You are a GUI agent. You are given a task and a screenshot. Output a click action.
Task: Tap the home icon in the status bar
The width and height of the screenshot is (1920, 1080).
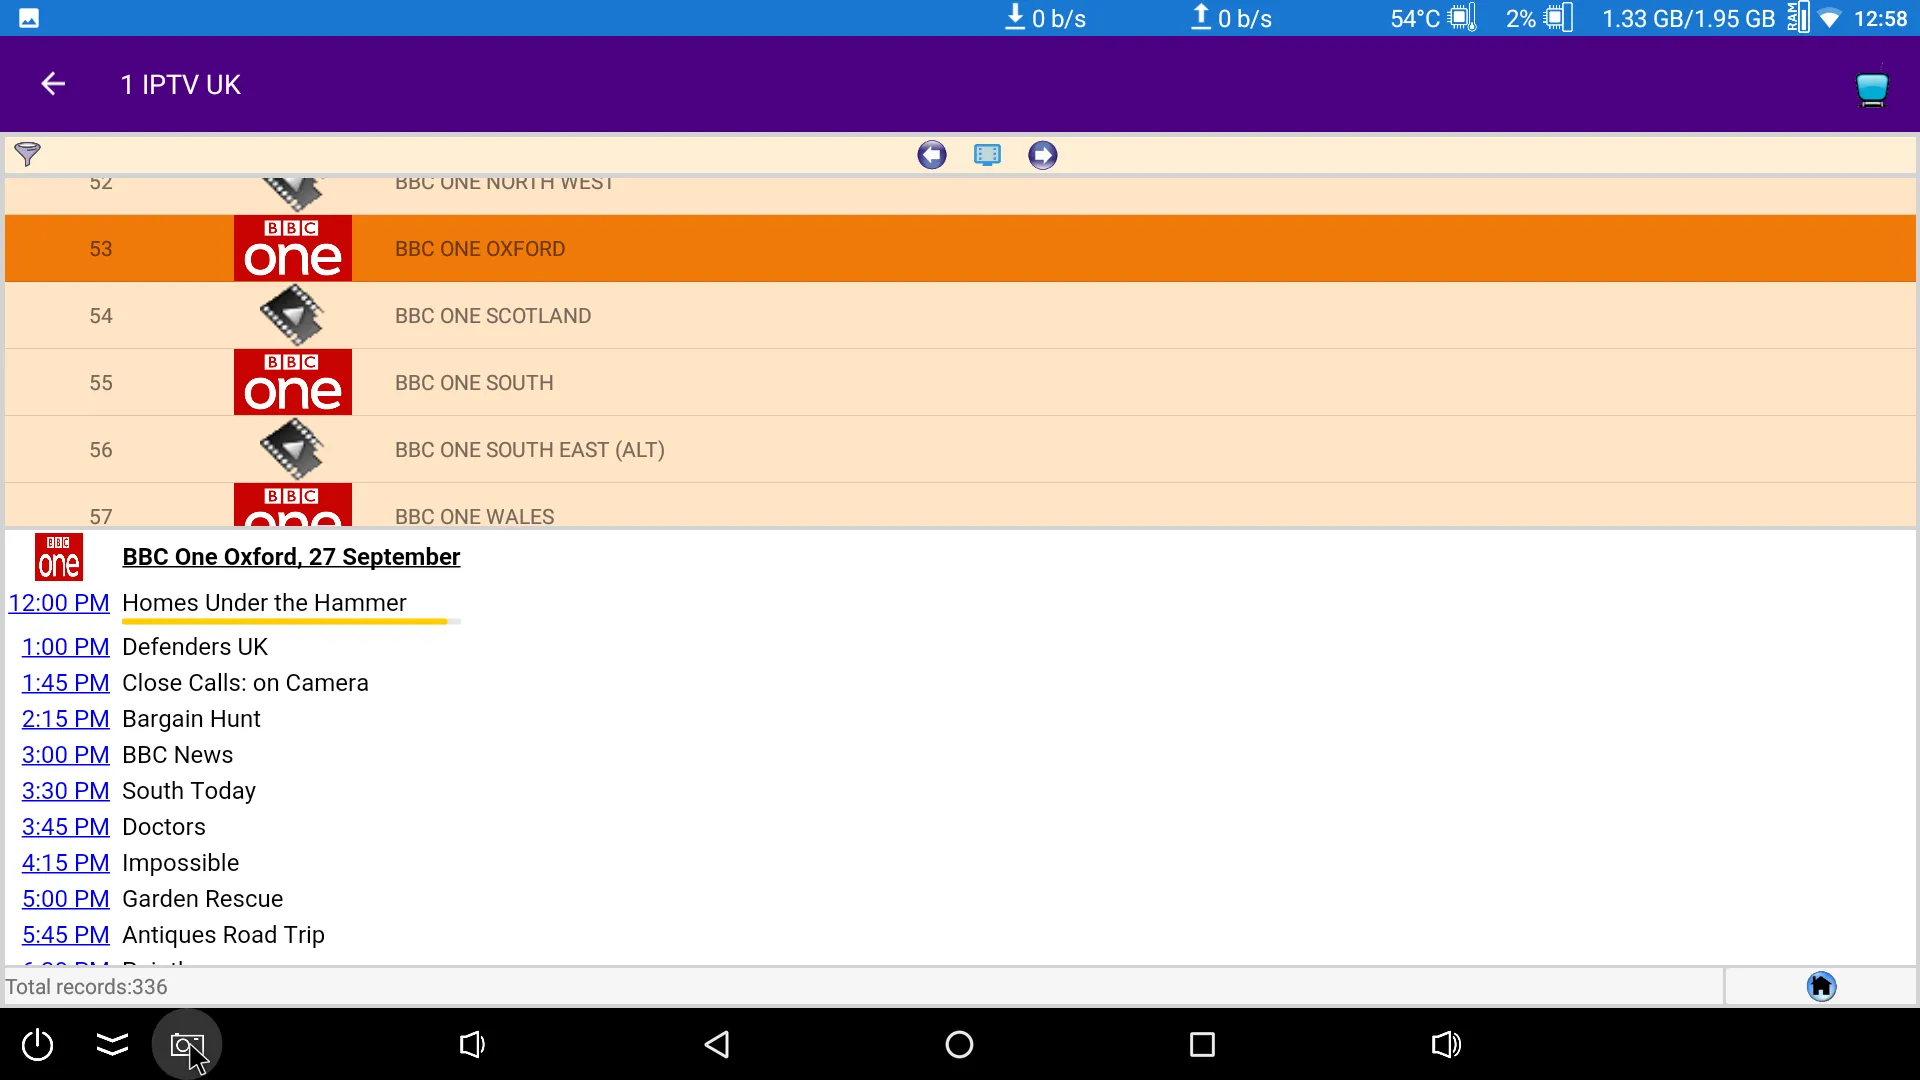(x=1822, y=987)
